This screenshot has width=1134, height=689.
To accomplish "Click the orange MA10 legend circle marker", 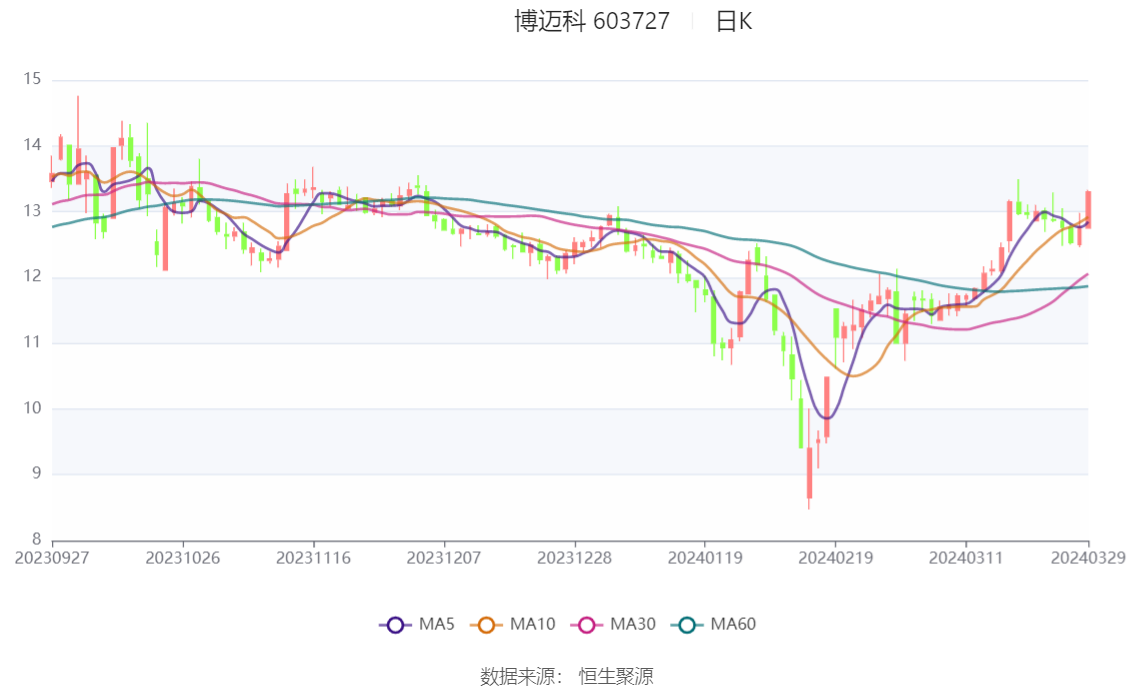I will (487, 625).
